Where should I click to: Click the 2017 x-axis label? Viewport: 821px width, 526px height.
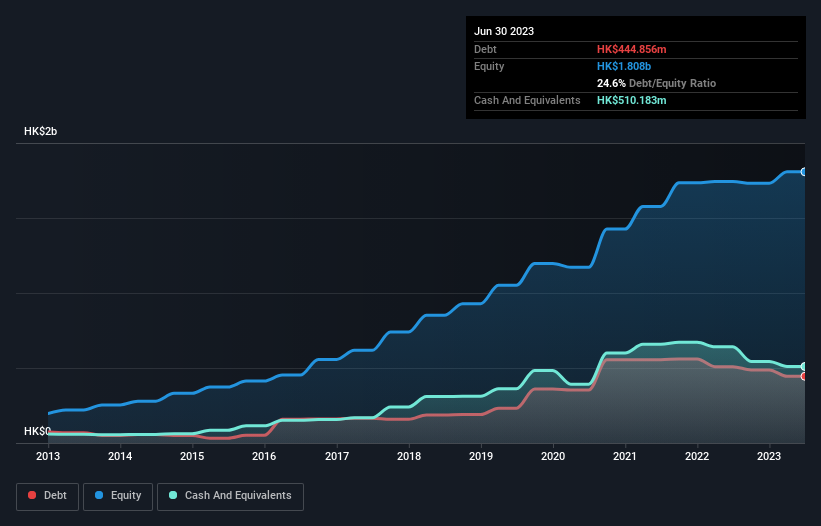337,456
